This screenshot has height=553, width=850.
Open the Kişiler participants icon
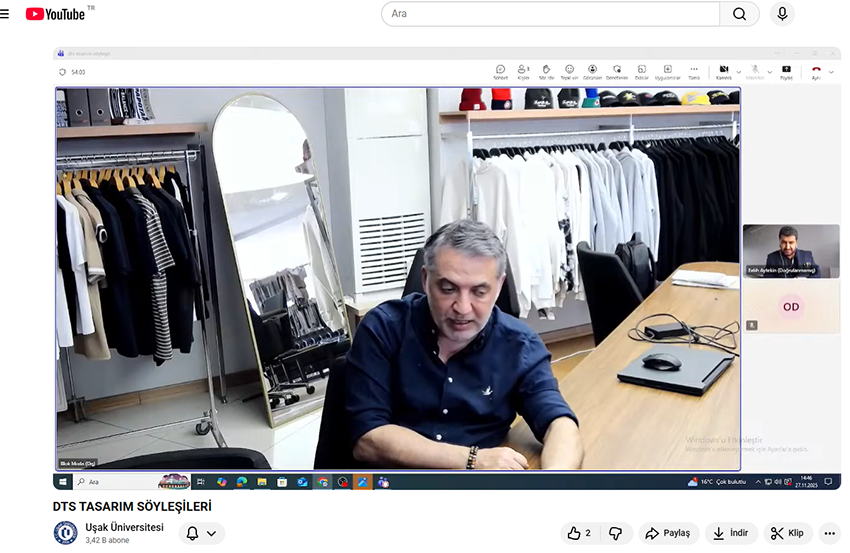pyautogui.click(x=523, y=71)
